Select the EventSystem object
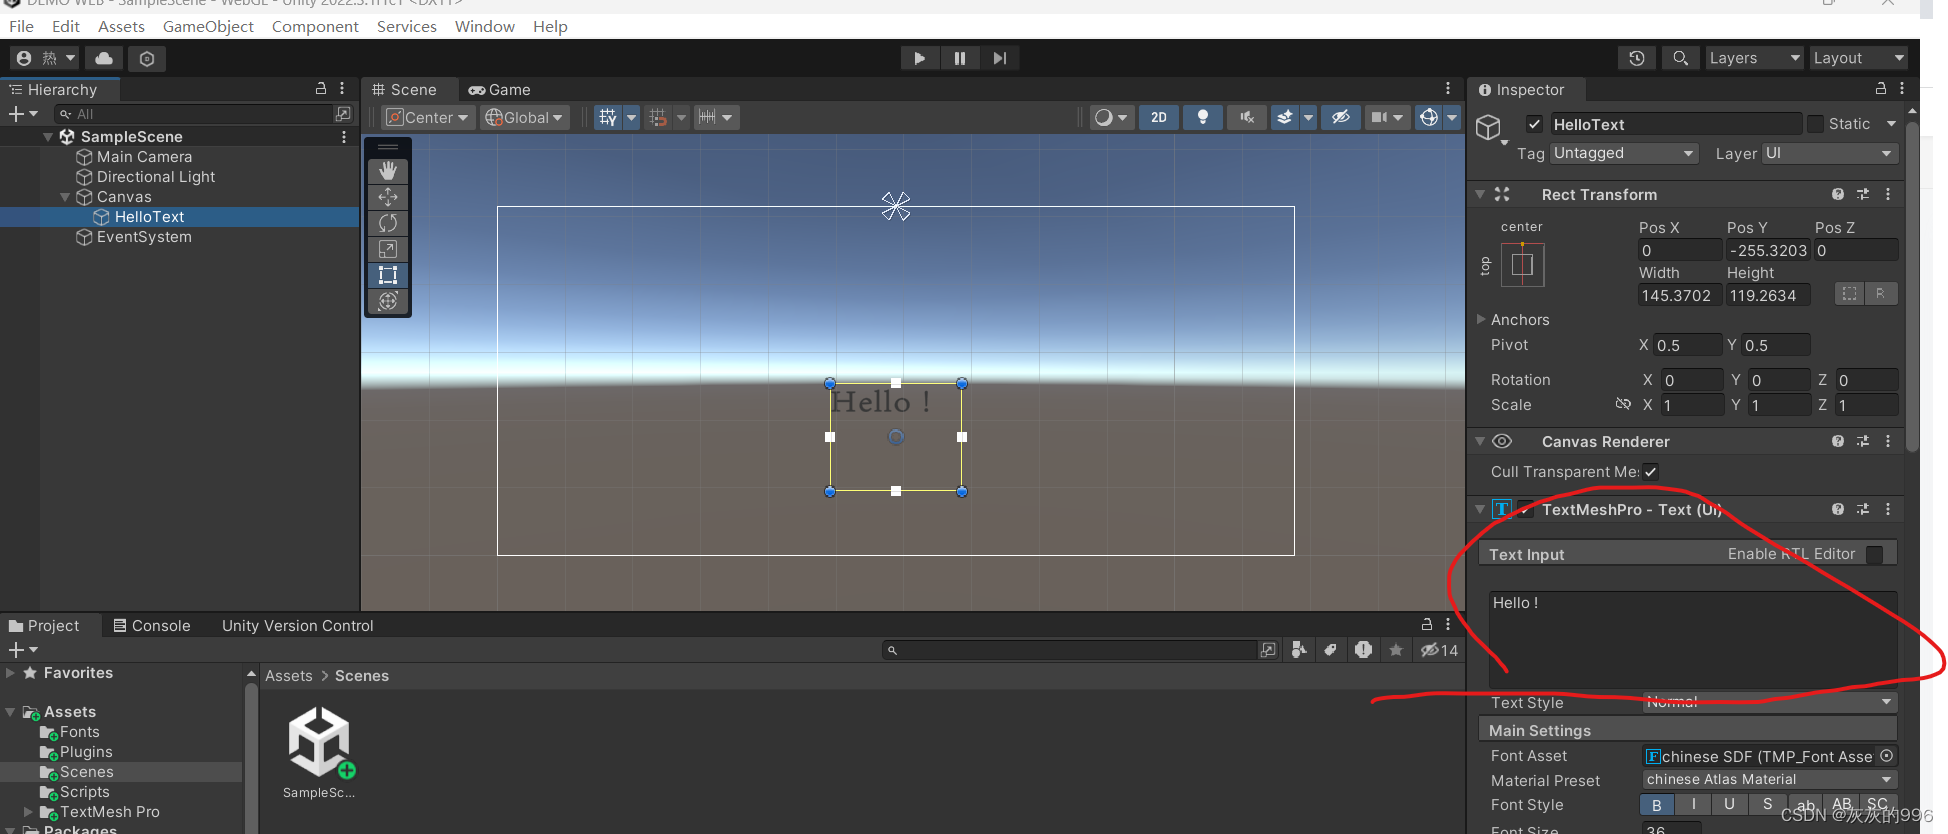Viewport: 1948px width, 834px height. 144,237
